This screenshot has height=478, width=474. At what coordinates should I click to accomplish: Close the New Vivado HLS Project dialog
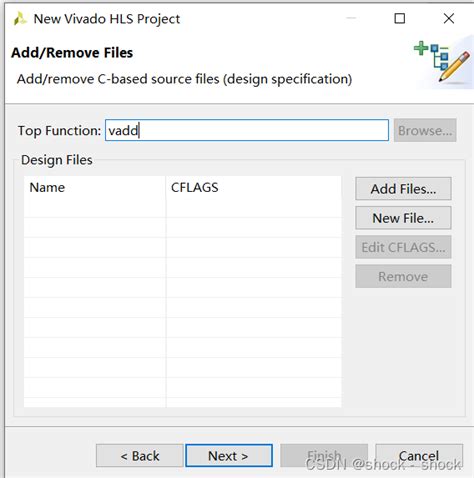pyautogui.click(x=449, y=18)
